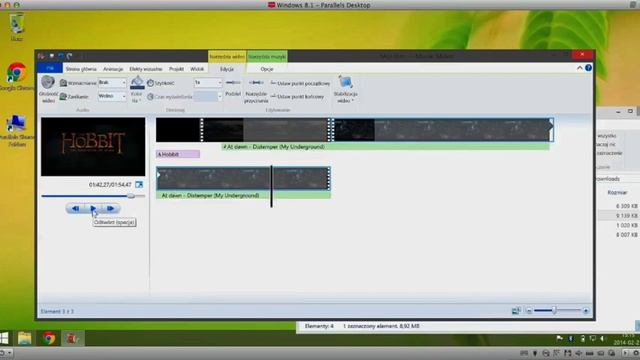
Task: Click zoom out minus in status bar
Action: tap(529, 311)
